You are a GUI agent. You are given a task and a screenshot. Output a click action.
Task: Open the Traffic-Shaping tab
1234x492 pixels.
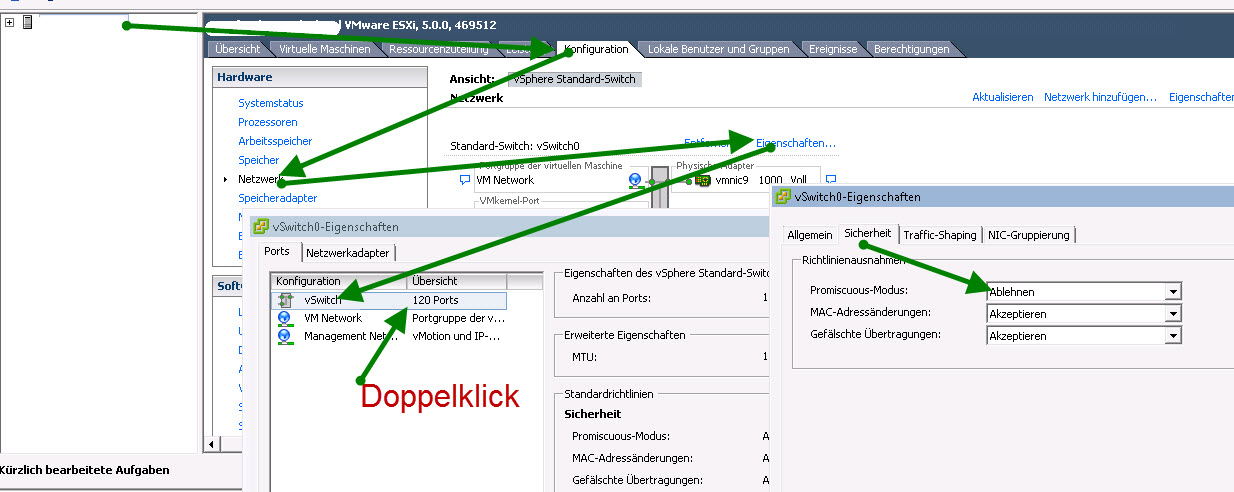click(940, 235)
